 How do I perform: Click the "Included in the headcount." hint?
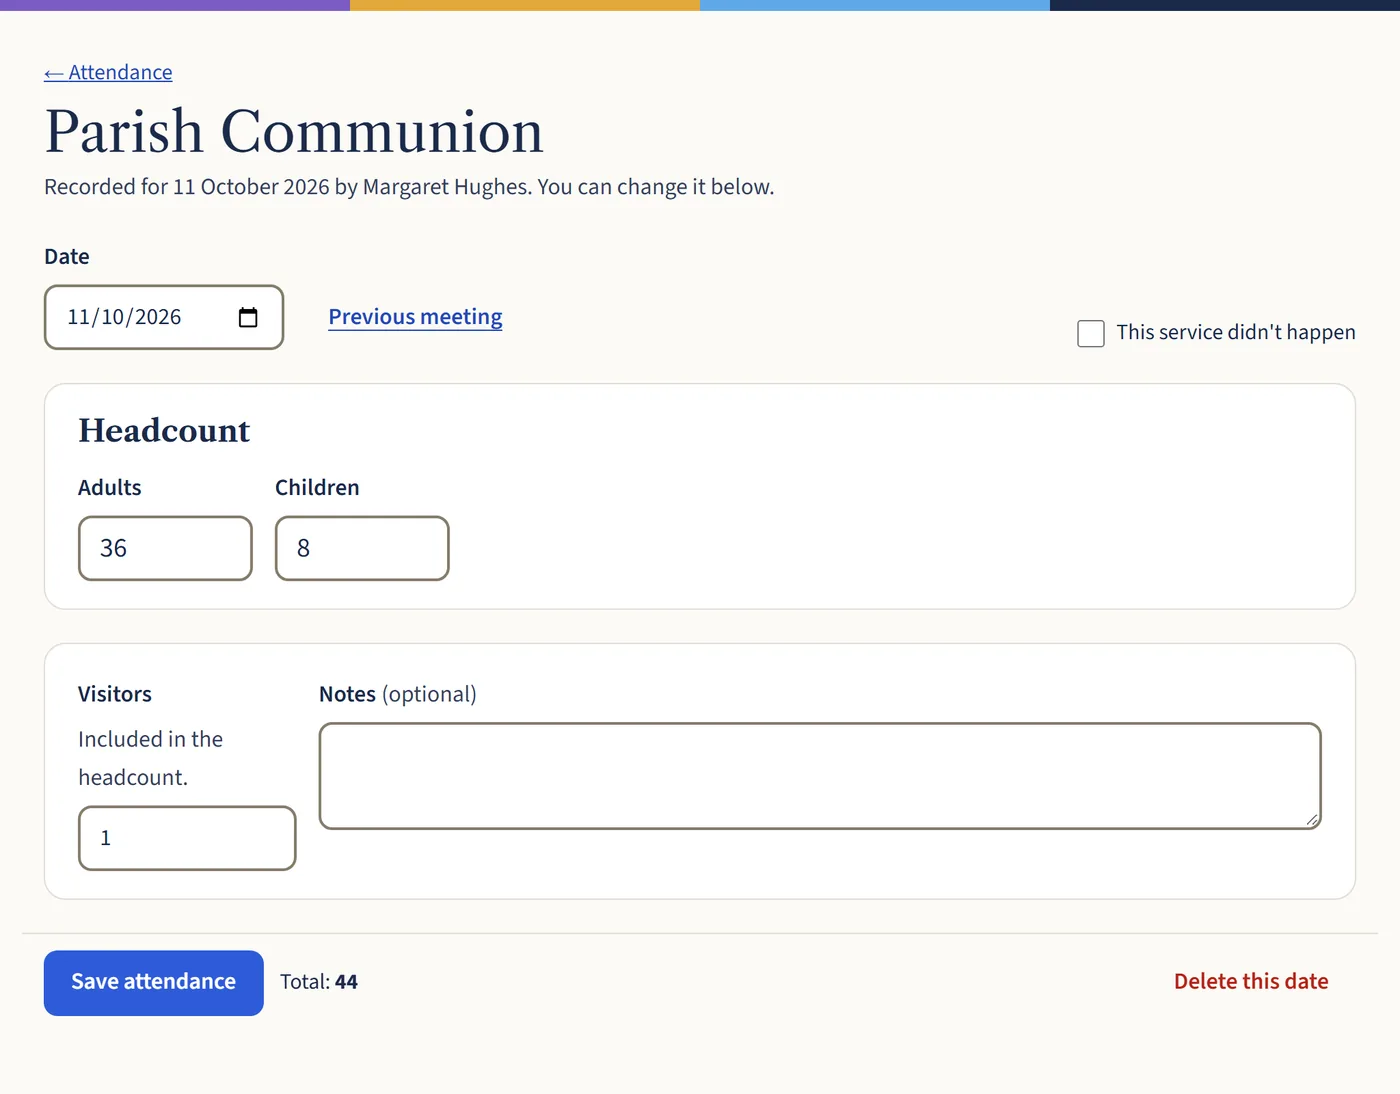[x=151, y=758]
